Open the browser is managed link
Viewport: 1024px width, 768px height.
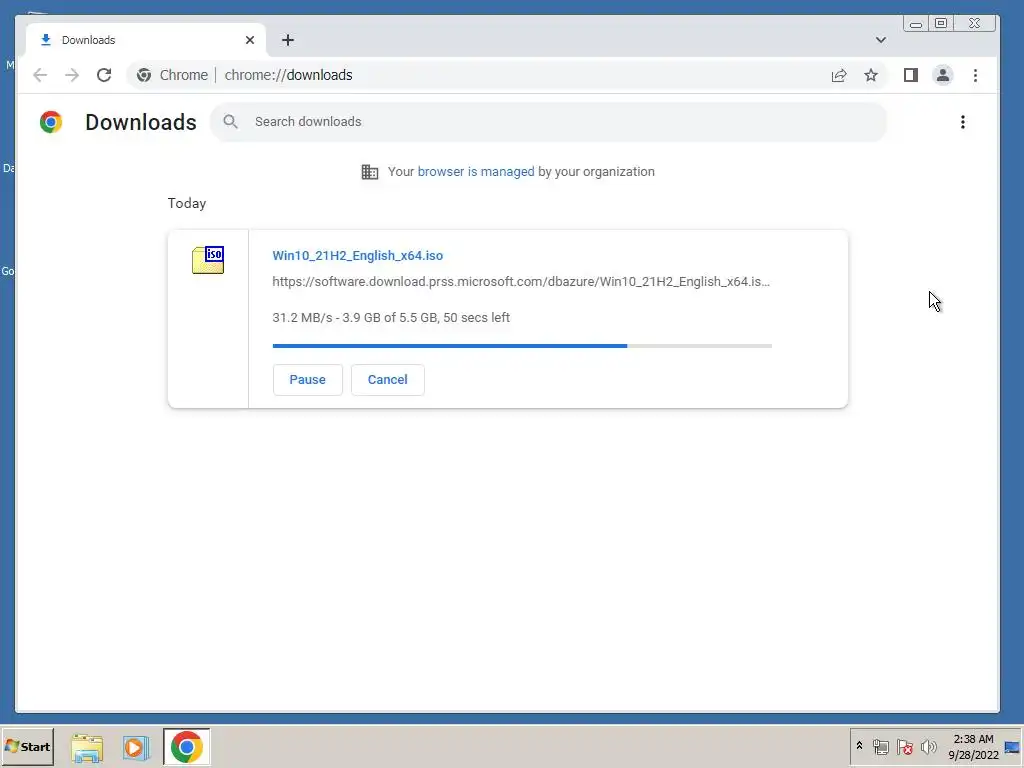475,172
